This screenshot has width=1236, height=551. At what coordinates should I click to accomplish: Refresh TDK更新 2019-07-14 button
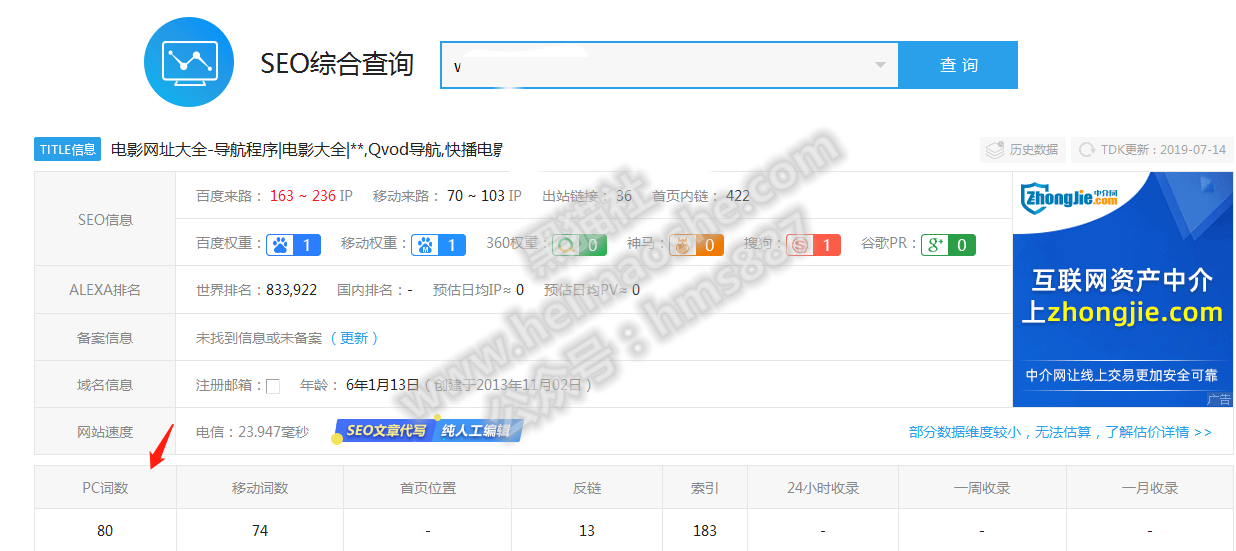1152,150
